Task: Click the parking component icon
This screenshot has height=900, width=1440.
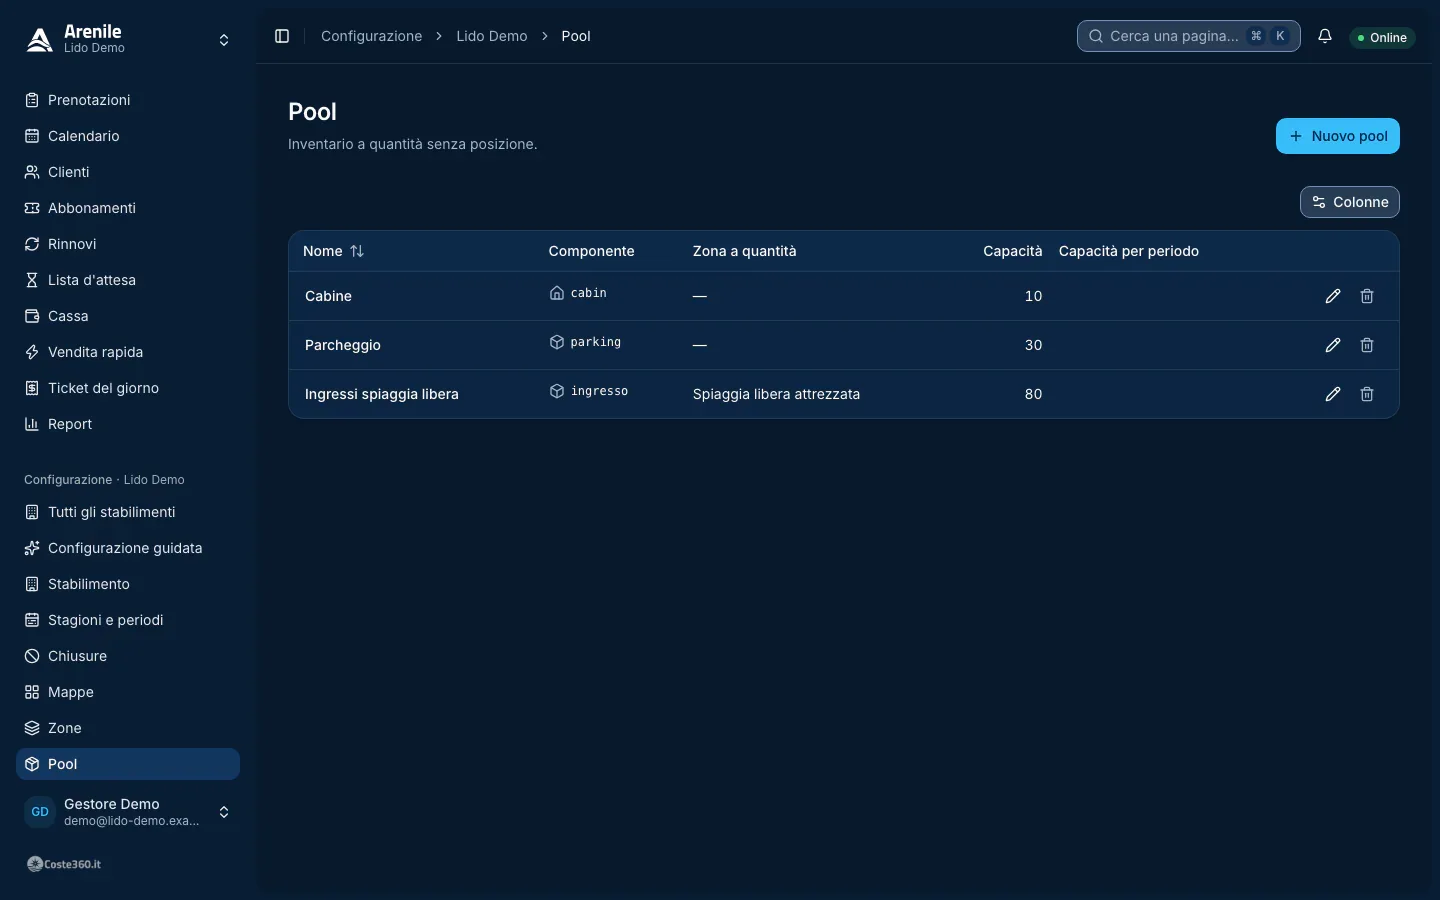Action: tap(557, 342)
